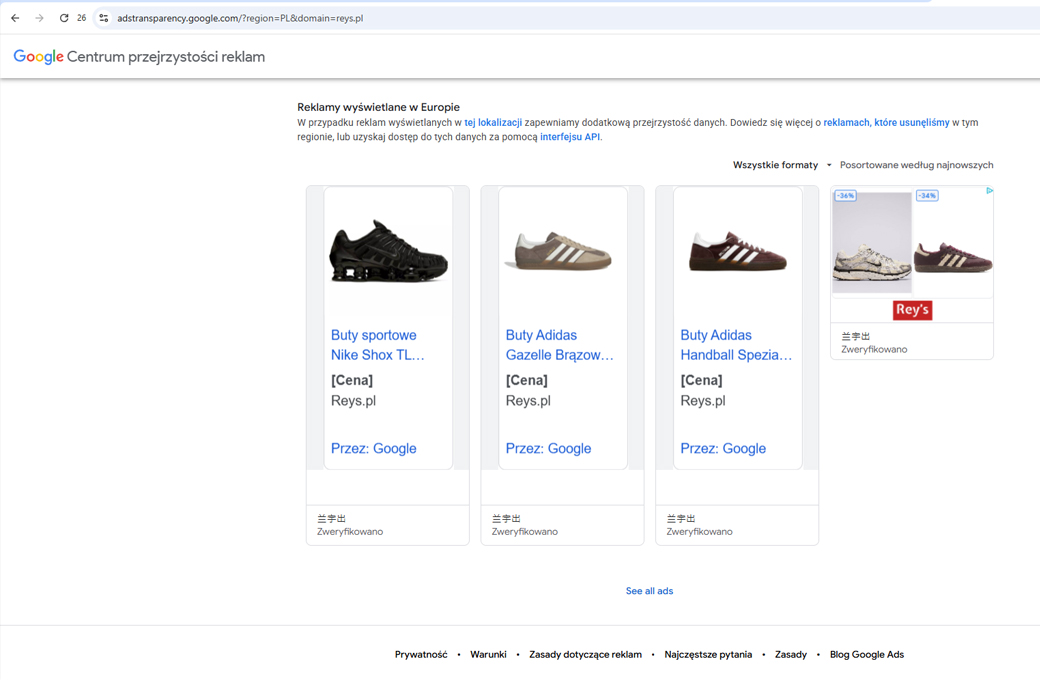Click the 'Centrum przejrzystości reklam' header title
This screenshot has width=1040, height=680.
(x=166, y=57)
